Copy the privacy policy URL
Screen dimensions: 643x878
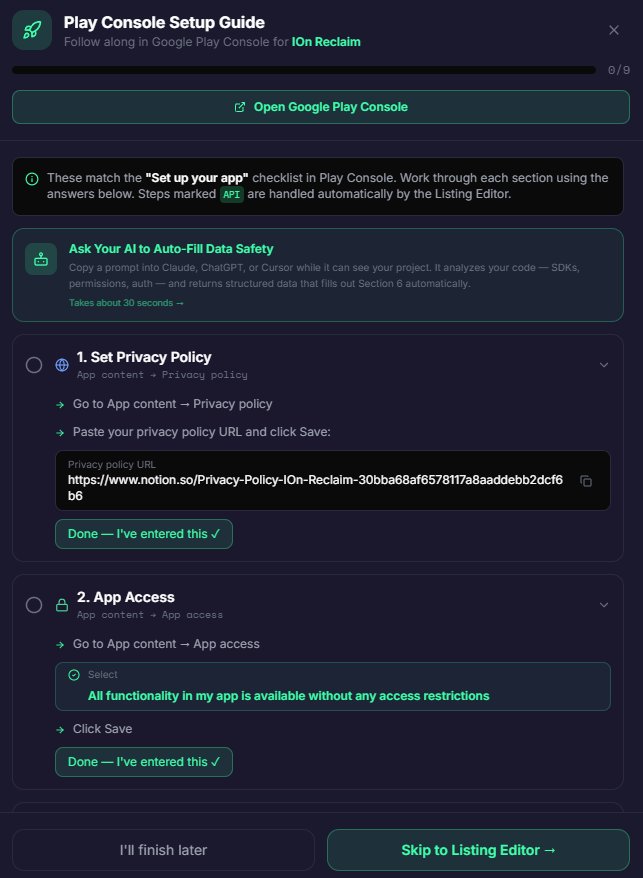pyautogui.click(x=587, y=481)
